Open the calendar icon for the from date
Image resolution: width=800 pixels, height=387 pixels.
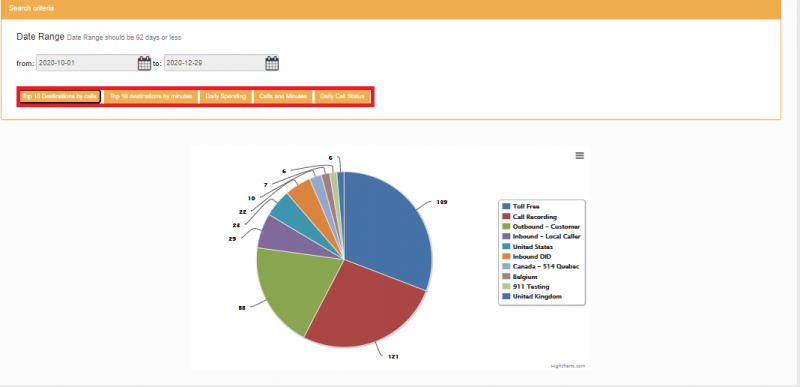point(144,63)
